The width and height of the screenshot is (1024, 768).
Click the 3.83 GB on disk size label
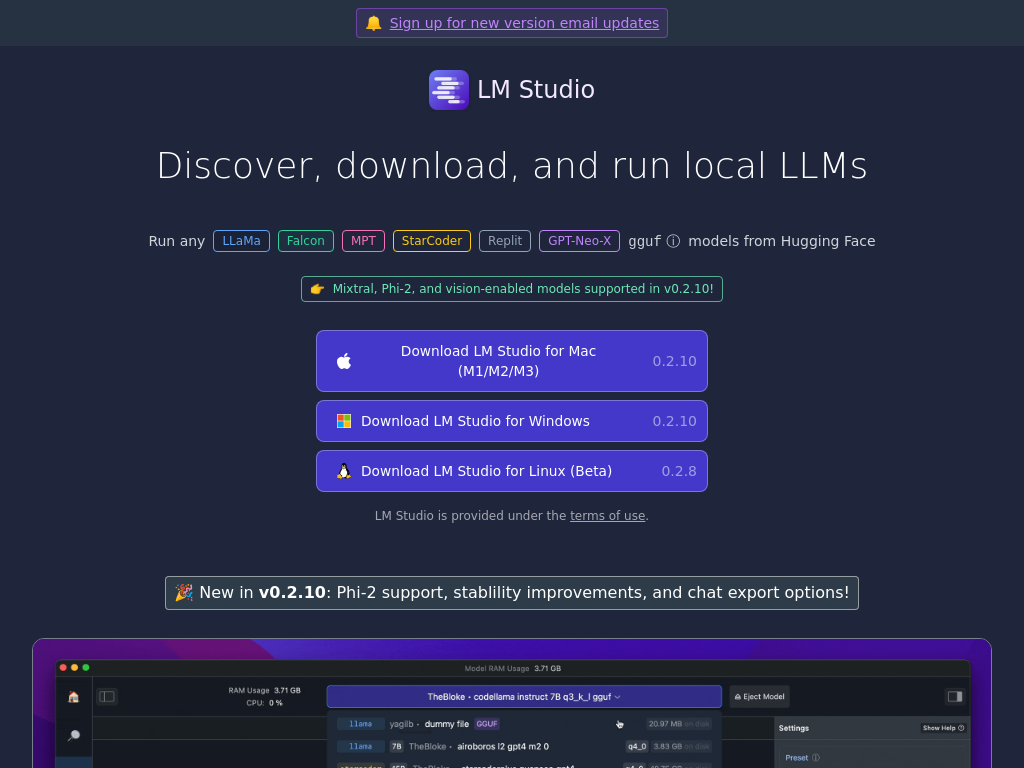tap(681, 746)
